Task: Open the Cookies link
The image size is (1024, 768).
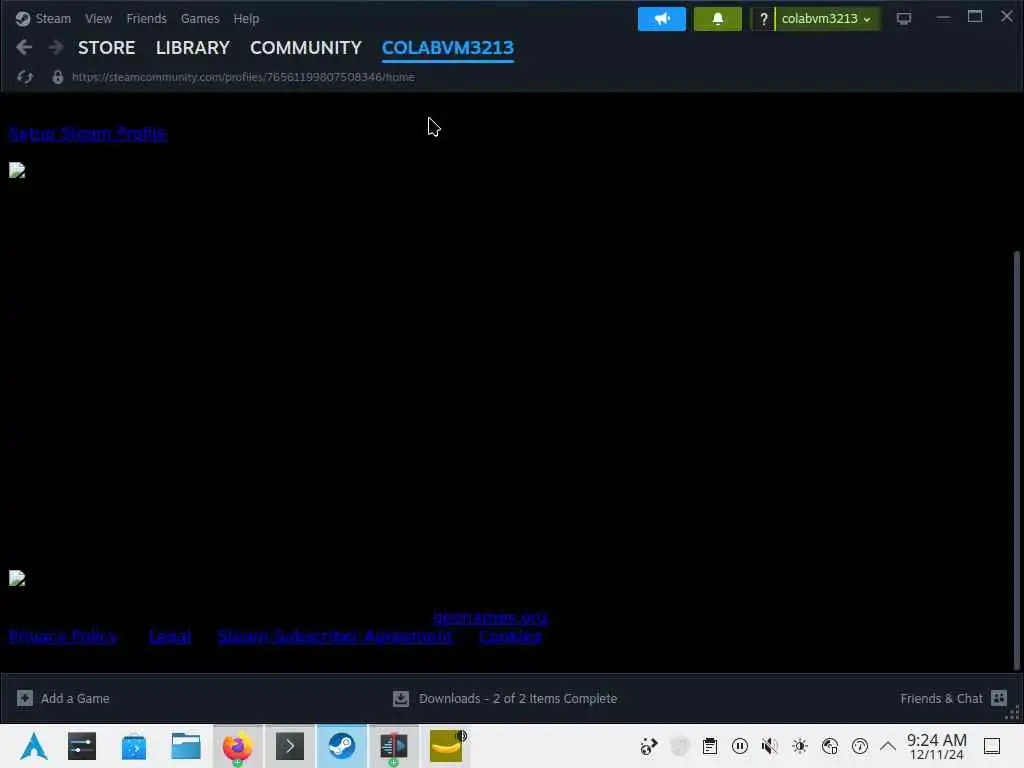Action: (510, 636)
